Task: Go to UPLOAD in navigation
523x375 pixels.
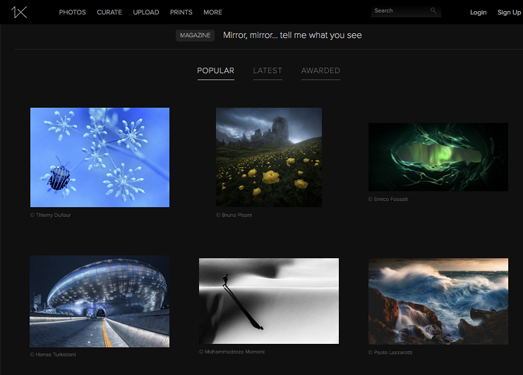Action: (146, 12)
